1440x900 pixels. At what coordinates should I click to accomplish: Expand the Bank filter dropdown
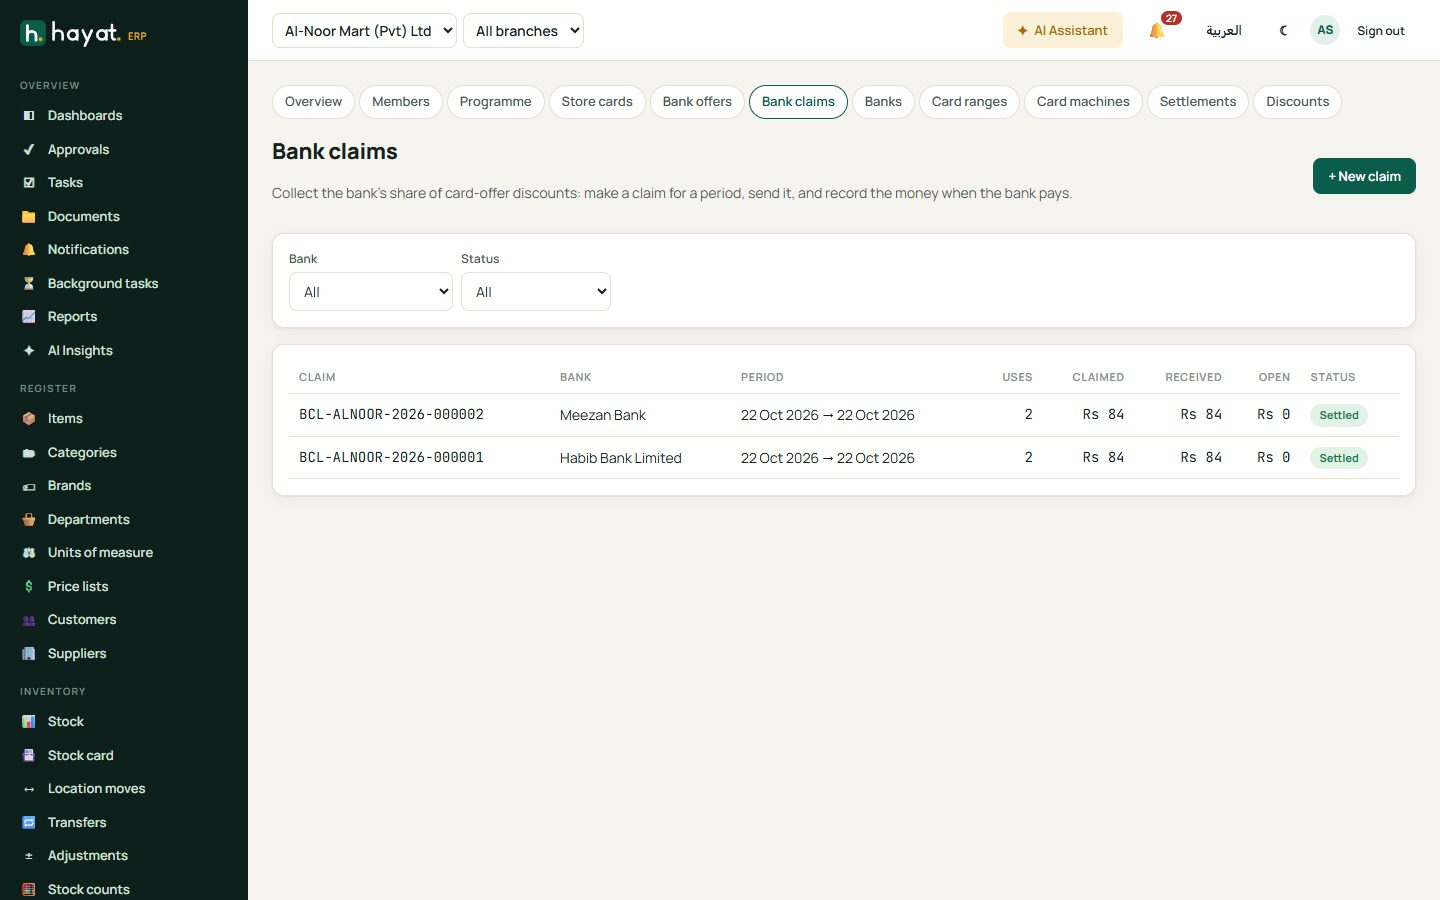(371, 292)
